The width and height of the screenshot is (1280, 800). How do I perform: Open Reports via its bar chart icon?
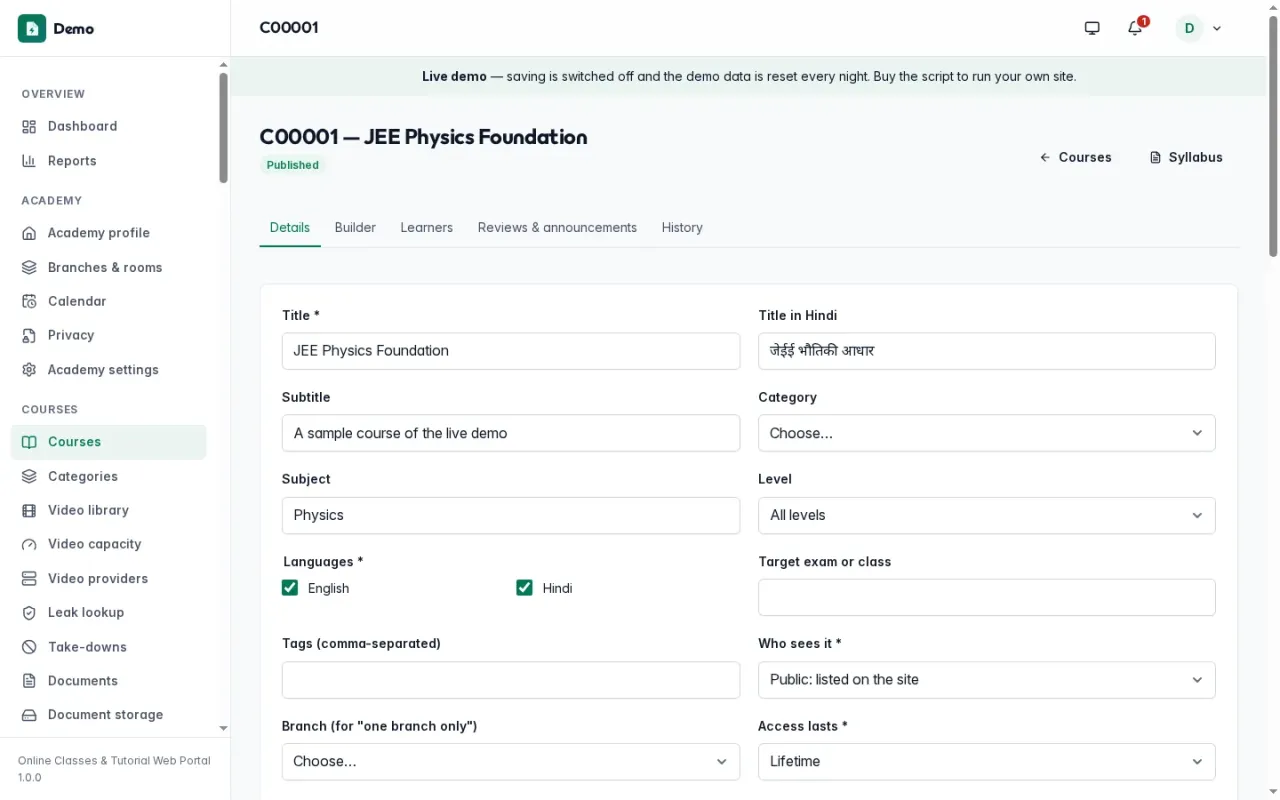tap(29, 161)
